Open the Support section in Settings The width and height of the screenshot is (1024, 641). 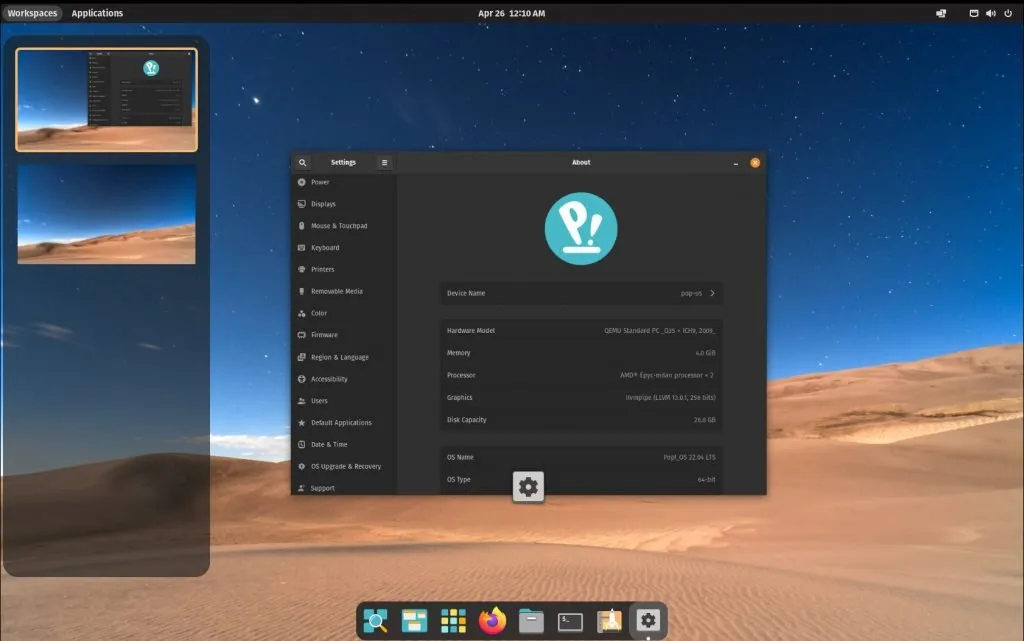(x=322, y=488)
